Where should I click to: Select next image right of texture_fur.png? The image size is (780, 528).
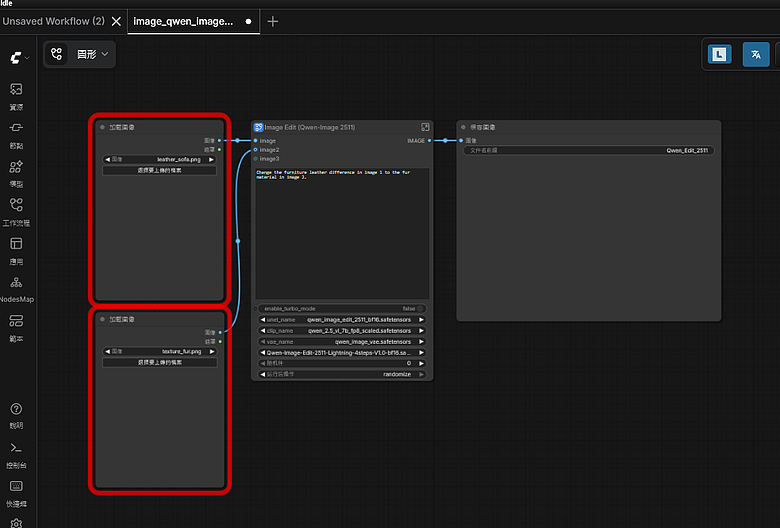coord(212,351)
